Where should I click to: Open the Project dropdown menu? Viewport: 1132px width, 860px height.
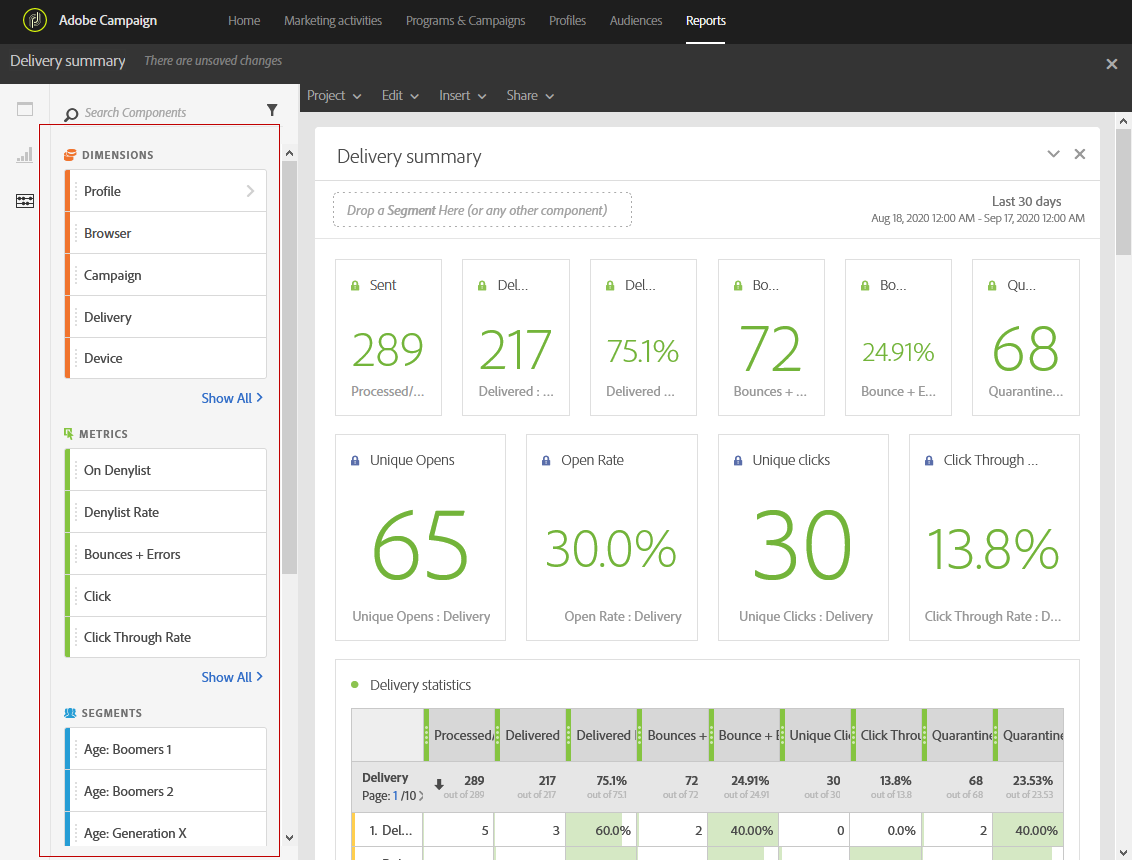(334, 96)
